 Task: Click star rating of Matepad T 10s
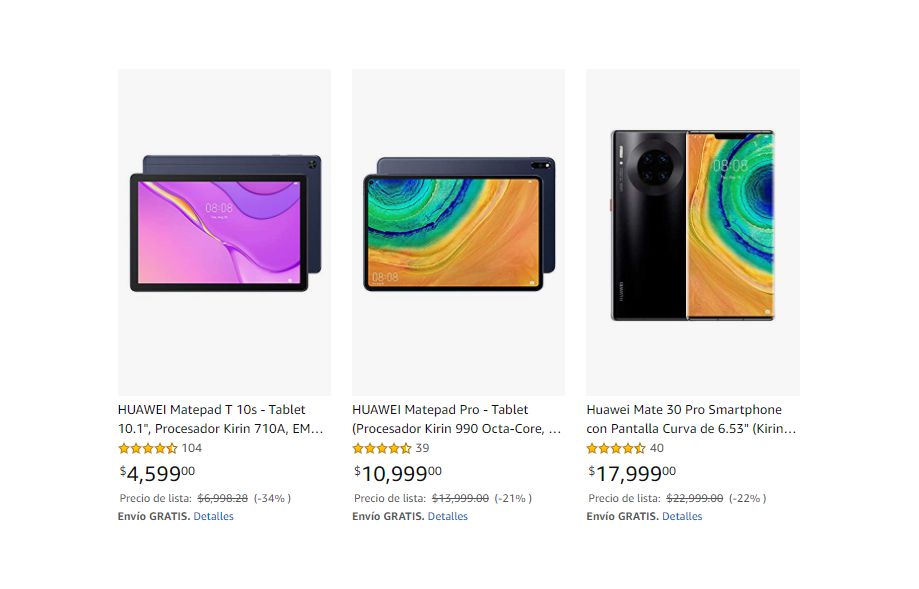coord(147,449)
